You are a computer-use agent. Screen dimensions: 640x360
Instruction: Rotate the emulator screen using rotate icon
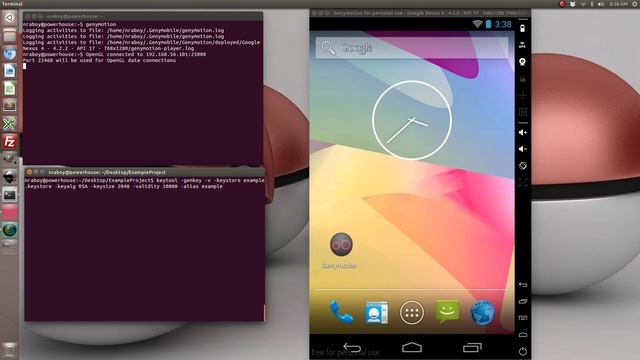pyautogui.click(x=523, y=166)
